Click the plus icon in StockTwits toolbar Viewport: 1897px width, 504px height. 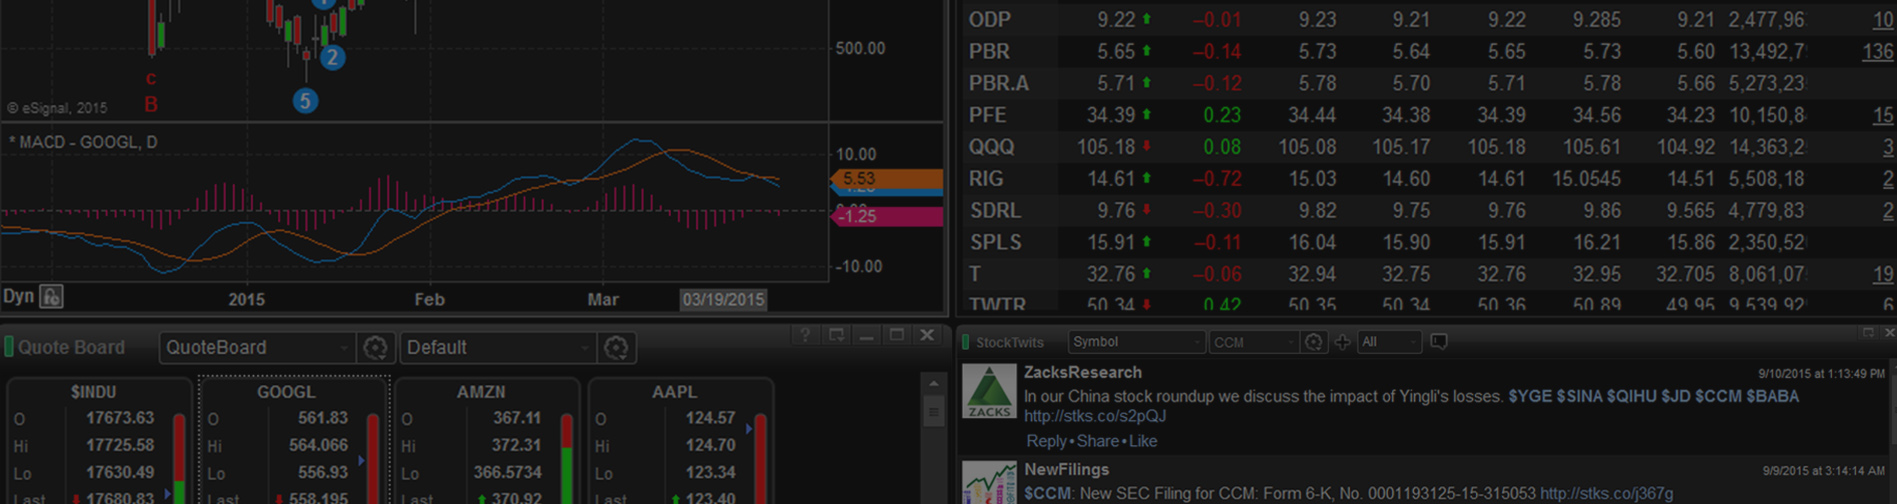pyautogui.click(x=1342, y=342)
